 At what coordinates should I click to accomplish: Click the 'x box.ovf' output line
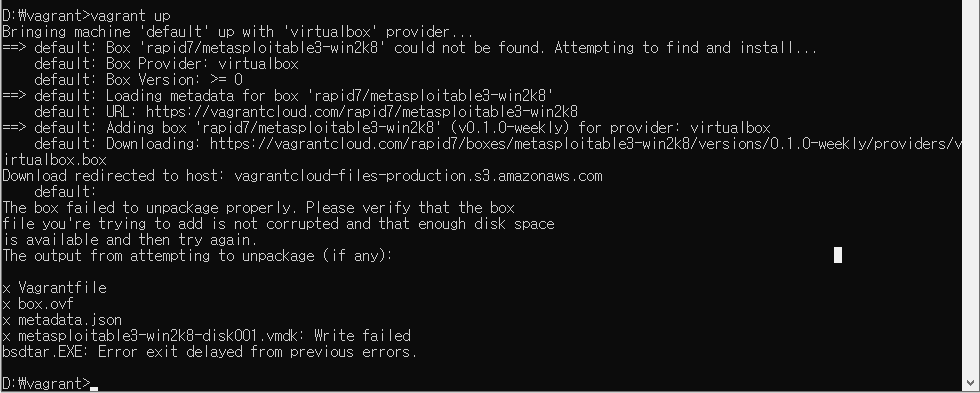(38, 304)
